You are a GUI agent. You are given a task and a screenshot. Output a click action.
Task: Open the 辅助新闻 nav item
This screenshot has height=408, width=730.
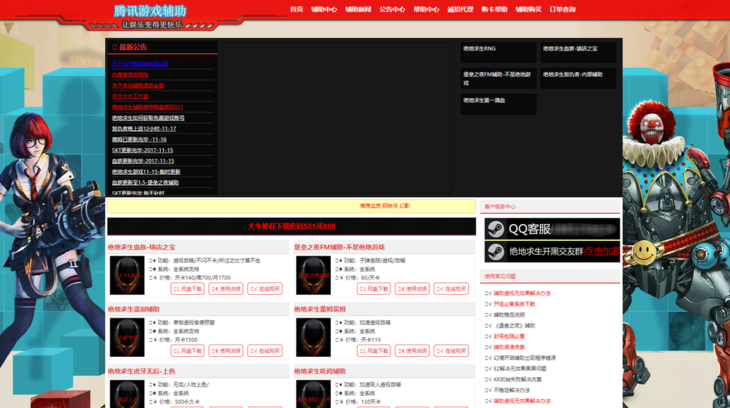pos(358,9)
